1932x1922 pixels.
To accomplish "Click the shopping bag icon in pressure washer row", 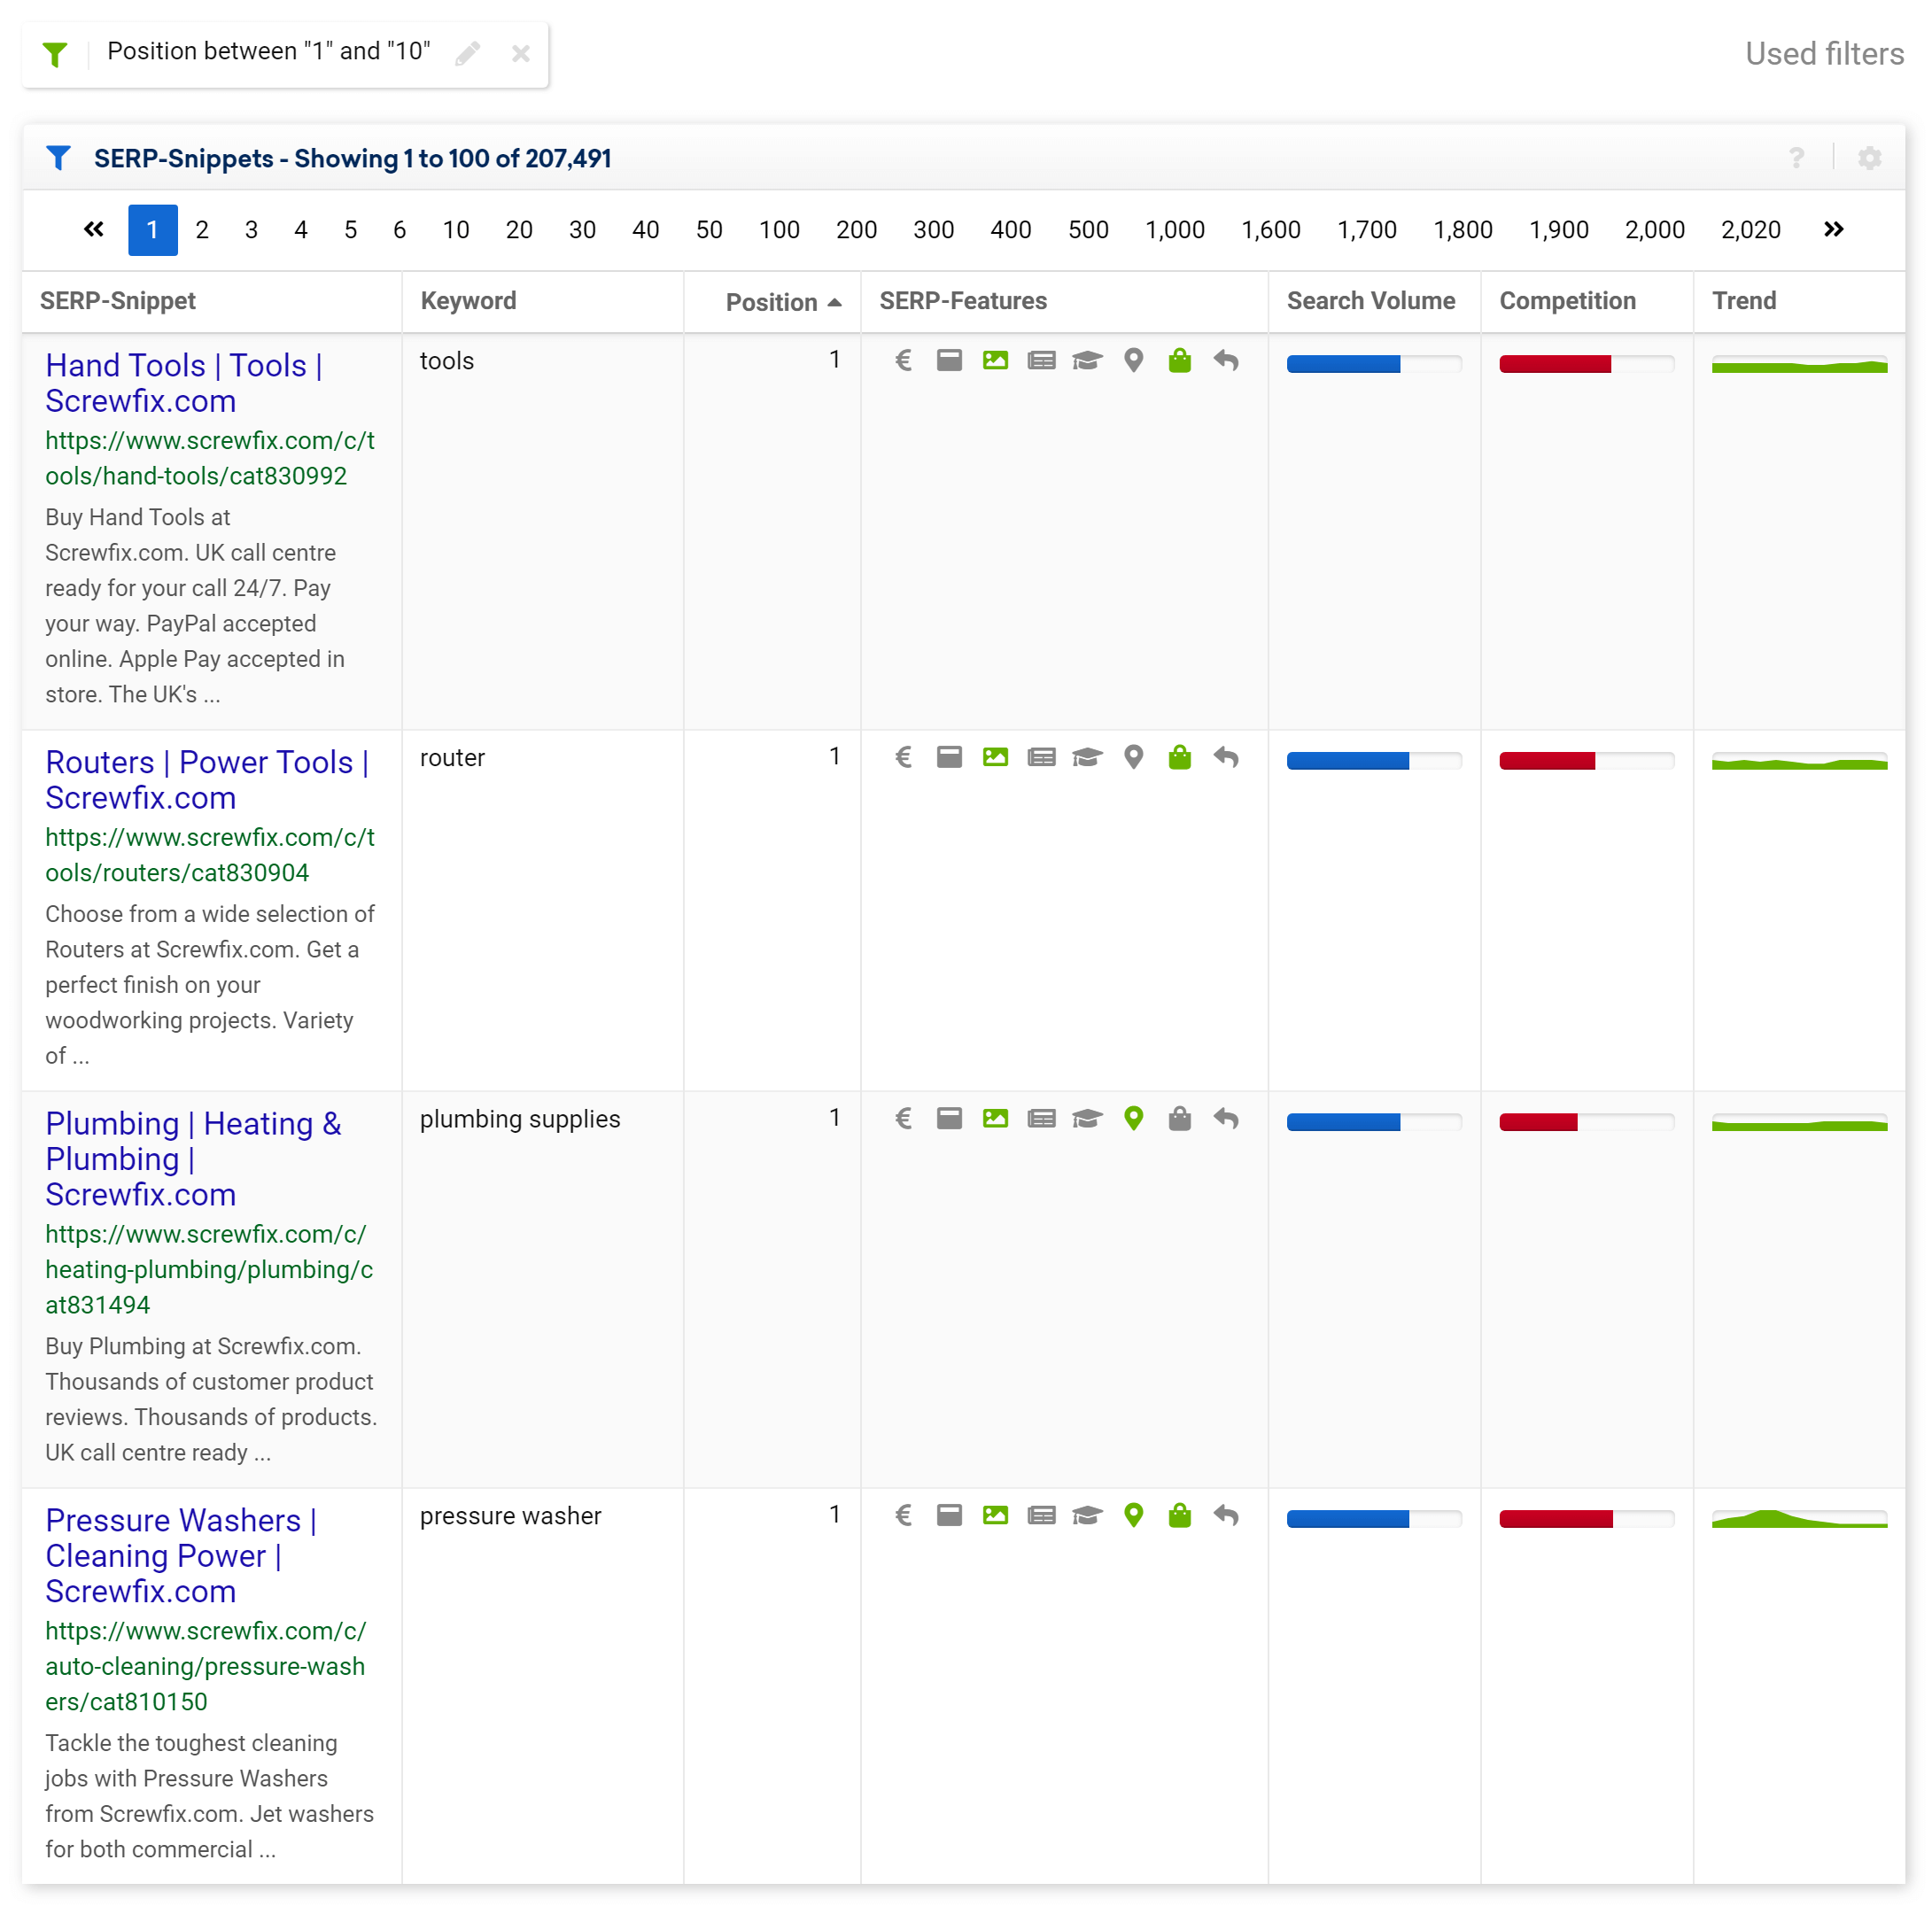I will tap(1179, 1516).
